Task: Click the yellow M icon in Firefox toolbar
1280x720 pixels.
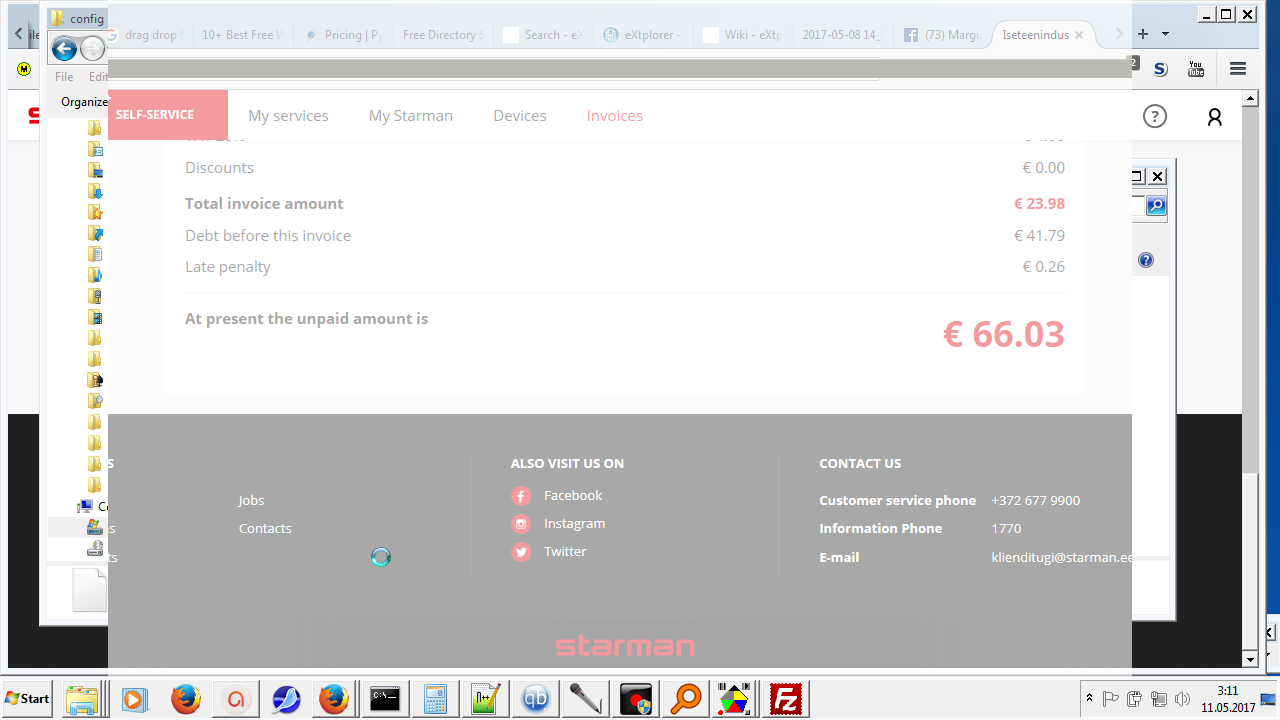Action: (x=24, y=69)
